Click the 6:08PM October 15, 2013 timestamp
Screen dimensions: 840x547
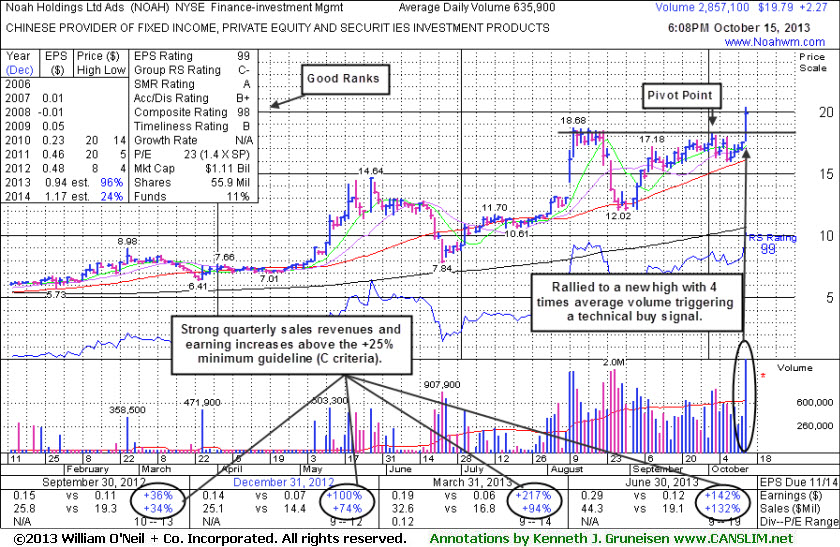pyautogui.click(x=739, y=28)
